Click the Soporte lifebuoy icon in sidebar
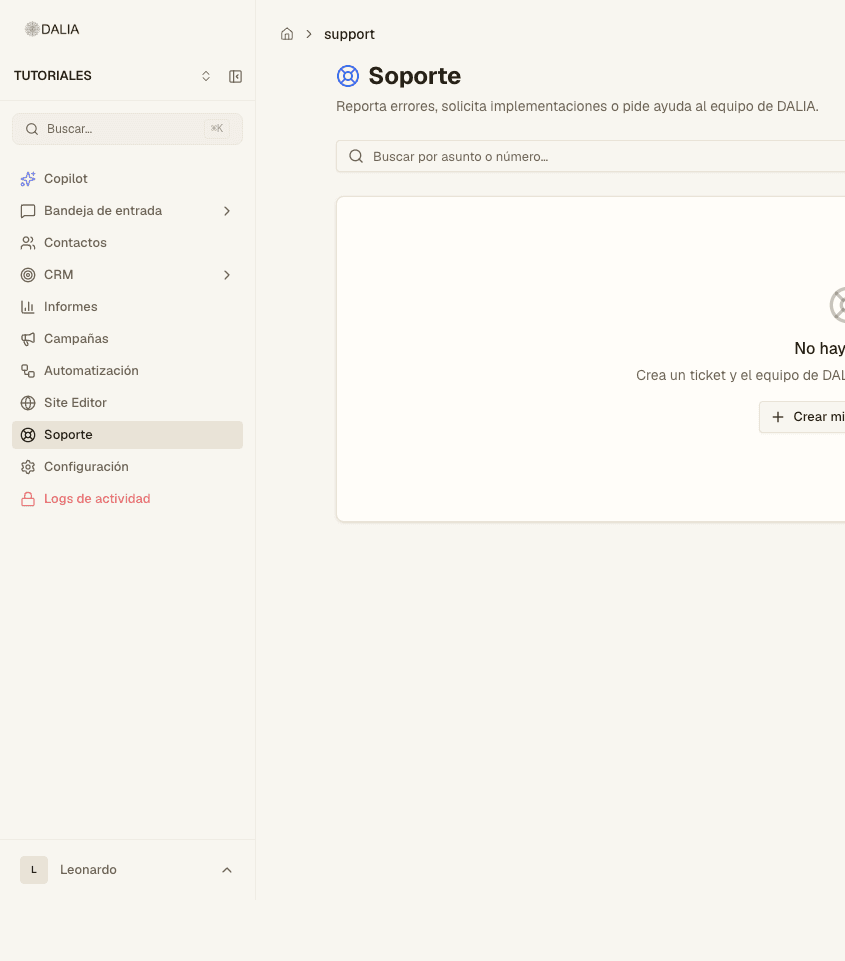The height and width of the screenshot is (961, 845). tap(28, 435)
